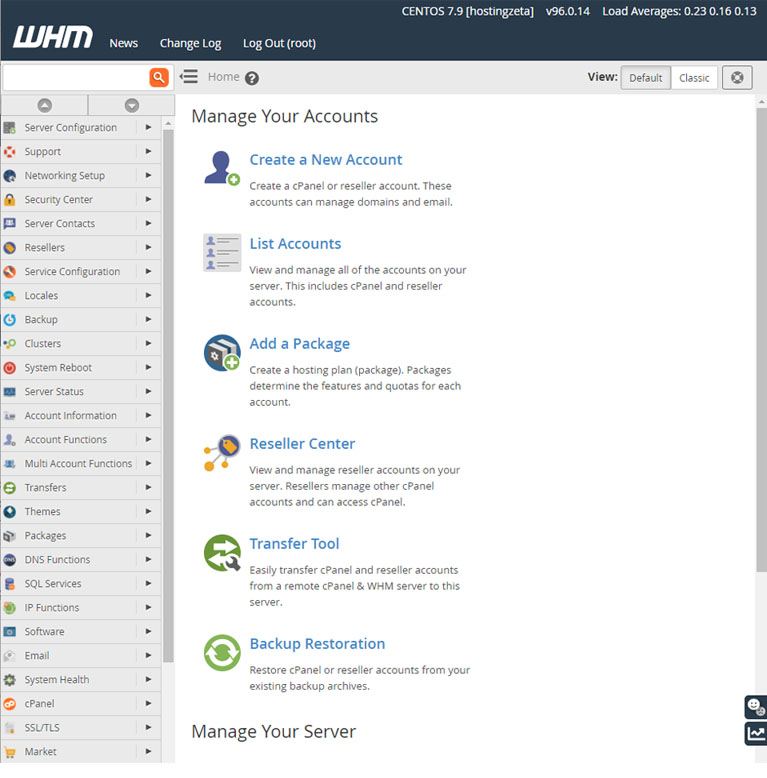Click the sidebar scroll-down arrow button
Screen dimensions: 767x778
point(132,105)
